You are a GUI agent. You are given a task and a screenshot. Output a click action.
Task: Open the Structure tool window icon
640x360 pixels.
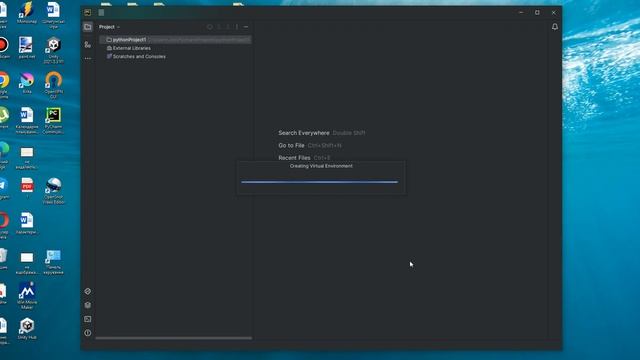(x=88, y=44)
